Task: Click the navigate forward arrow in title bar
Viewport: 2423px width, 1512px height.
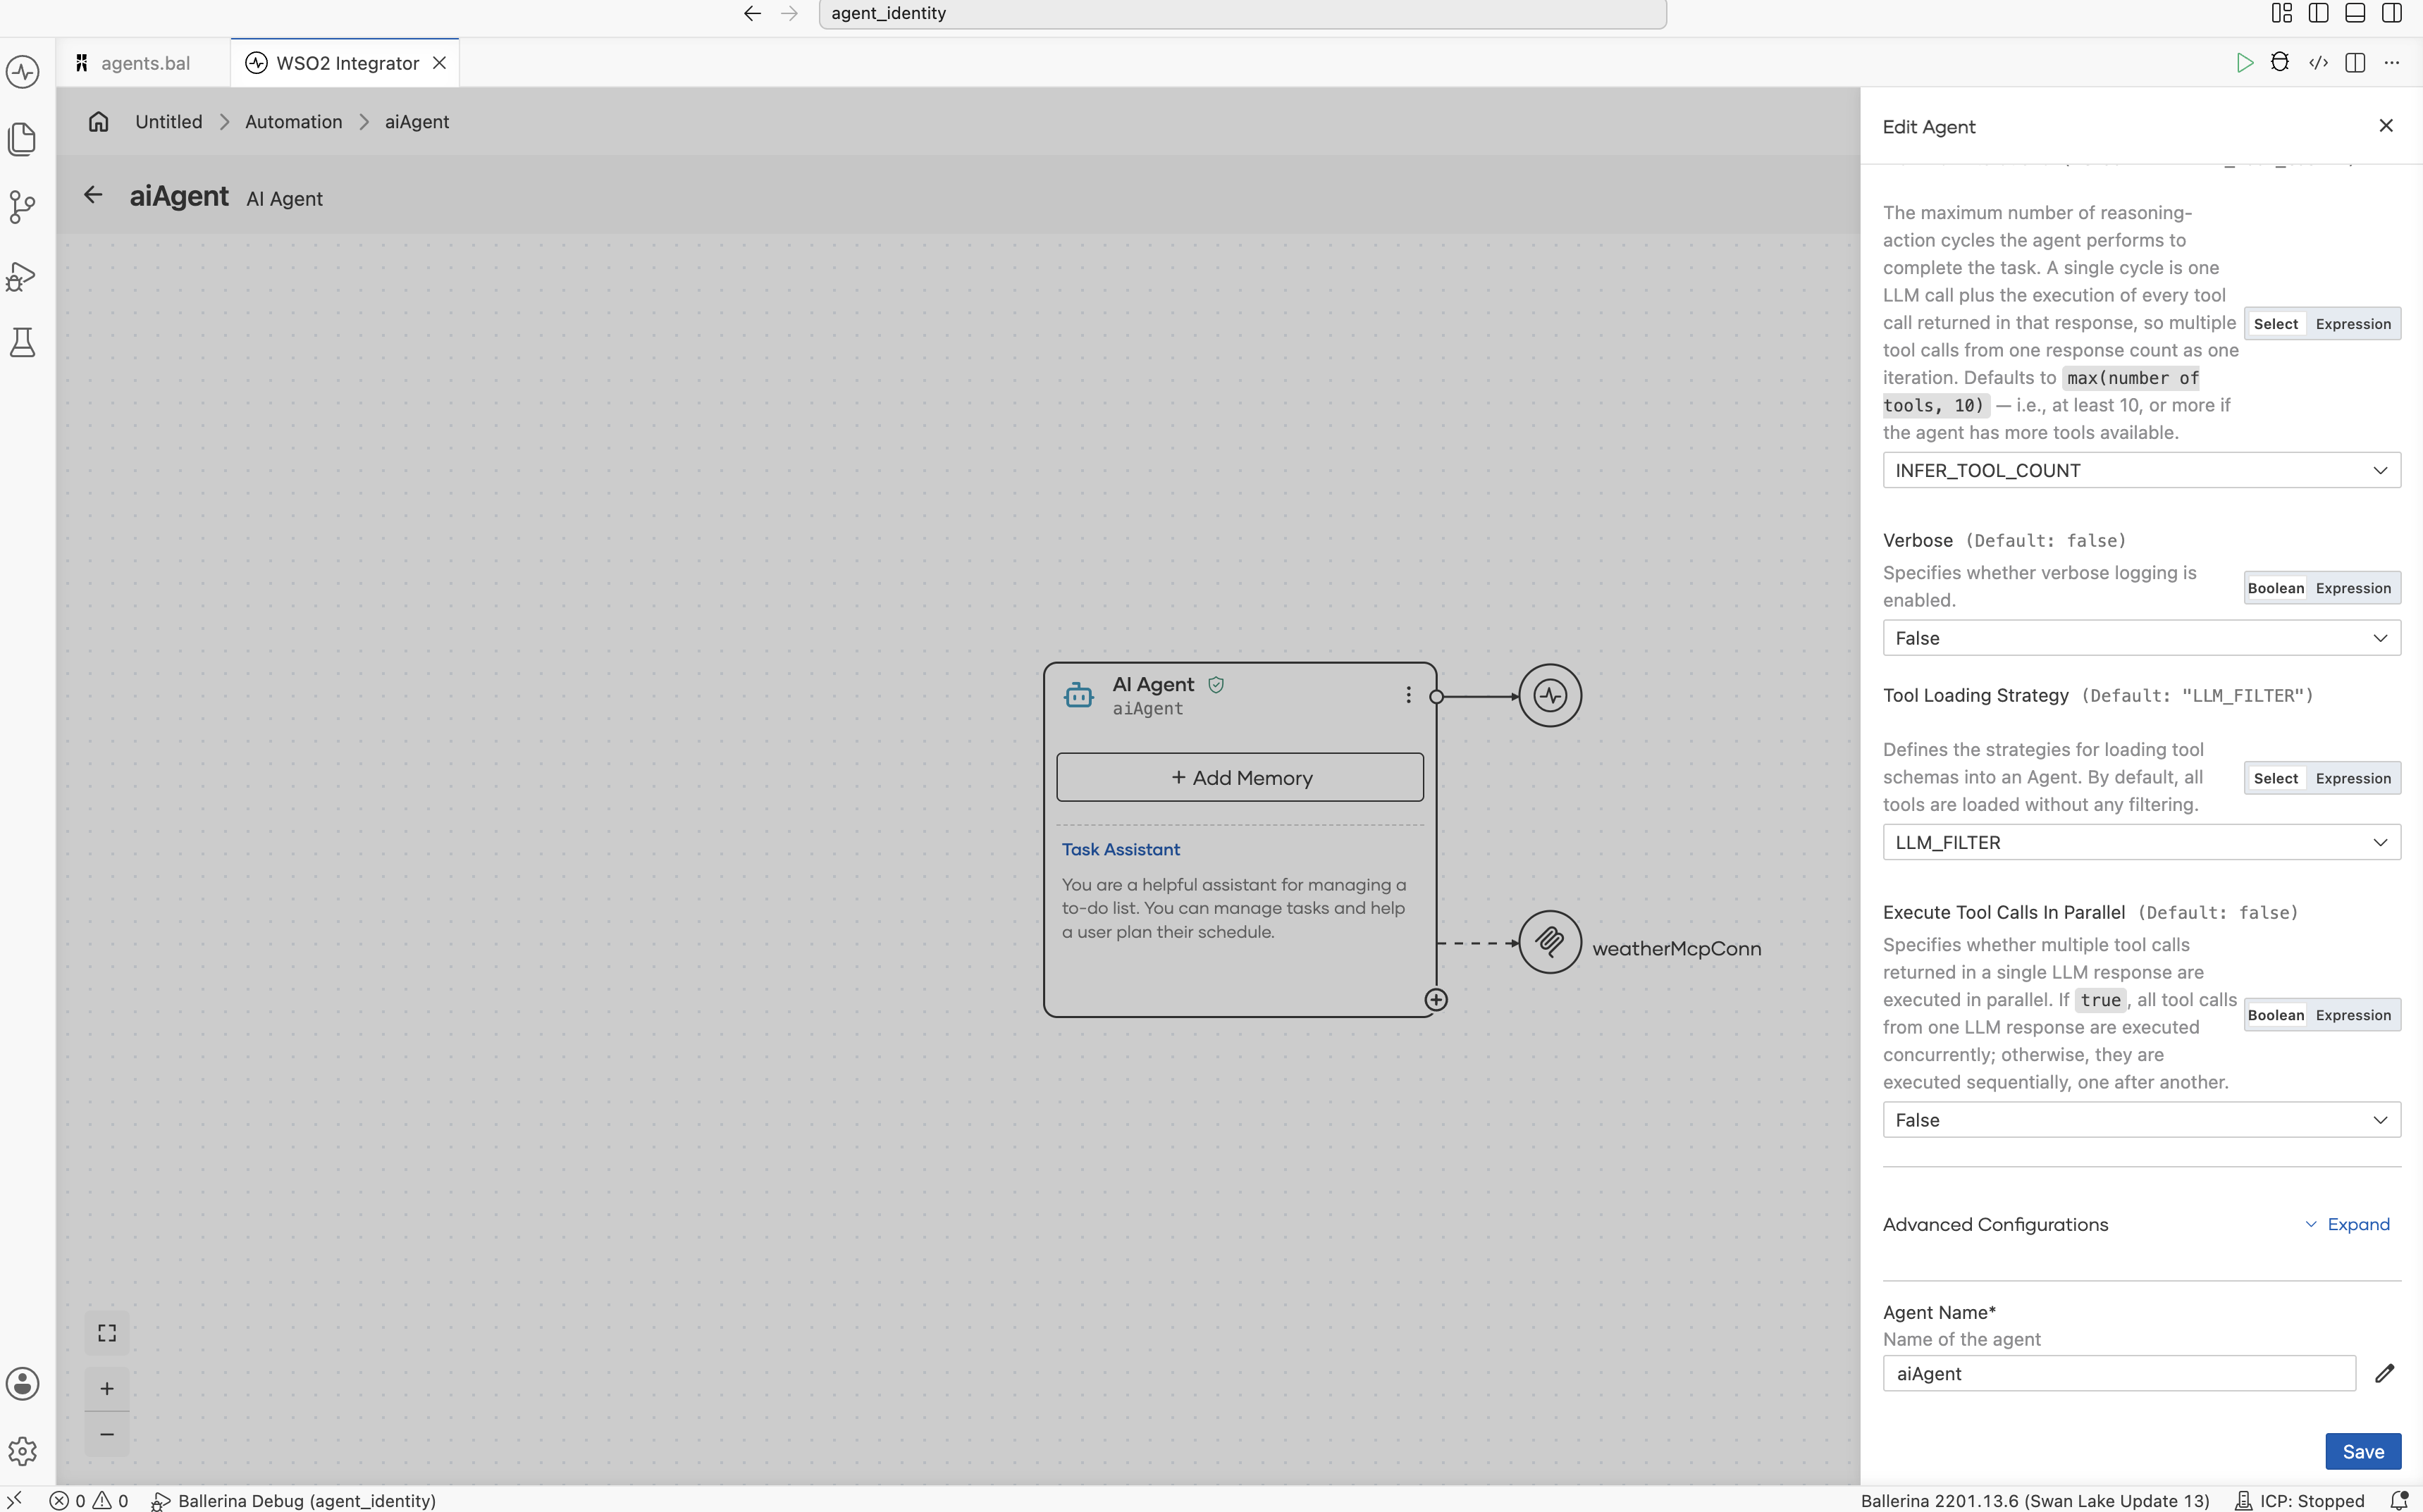Action: coord(789,13)
